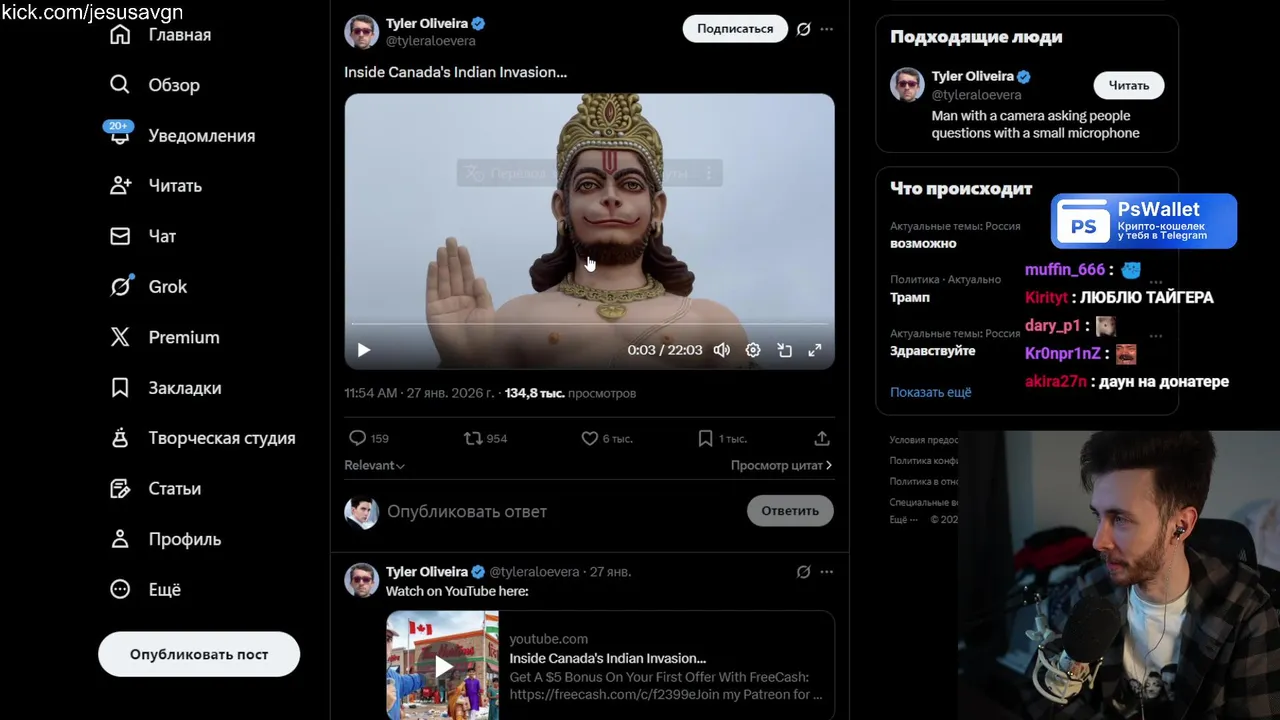Click Подписаться button on post

735,29
